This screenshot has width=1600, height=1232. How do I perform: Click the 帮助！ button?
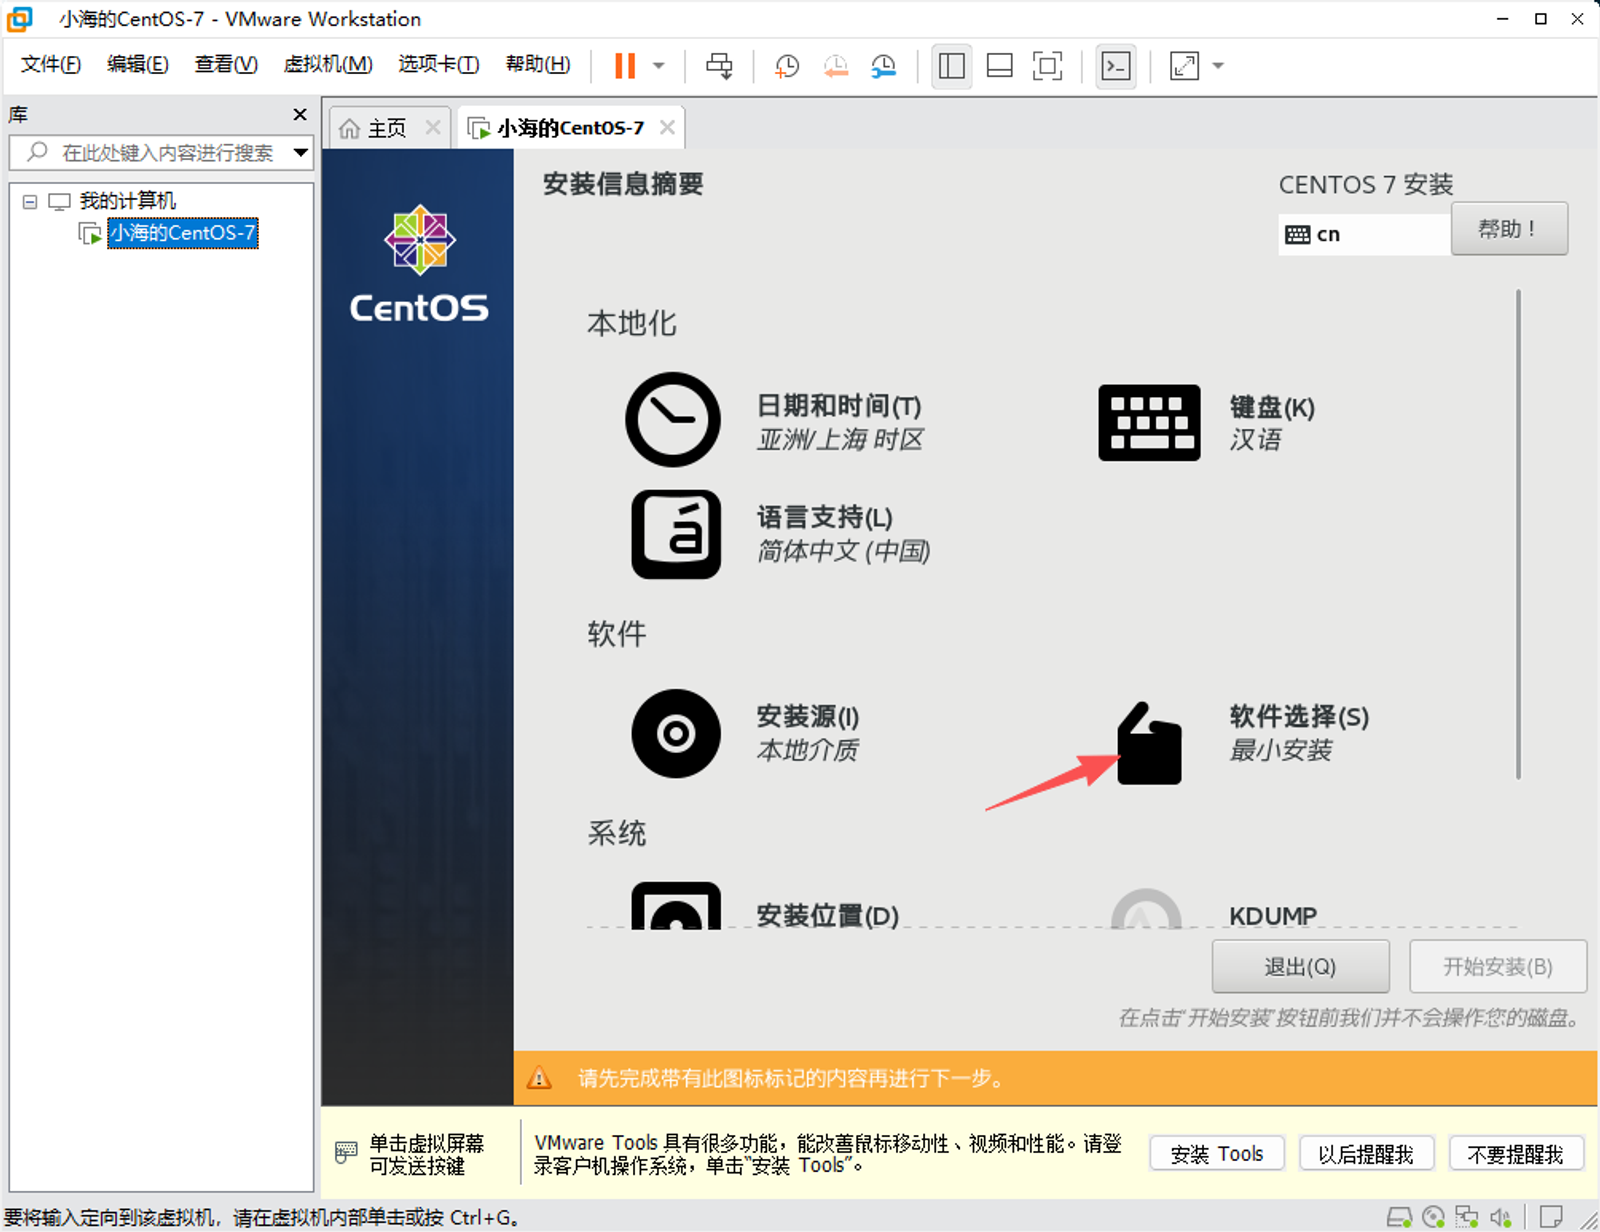[x=1509, y=229]
